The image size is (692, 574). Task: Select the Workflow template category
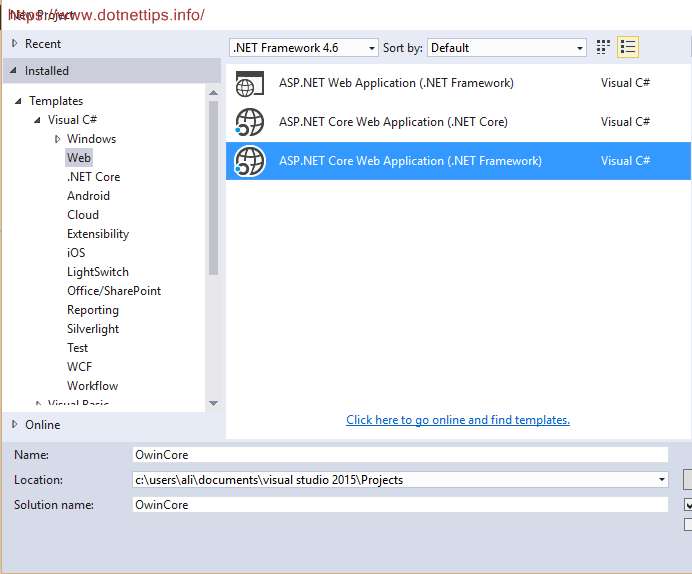click(x=93, y=386)
